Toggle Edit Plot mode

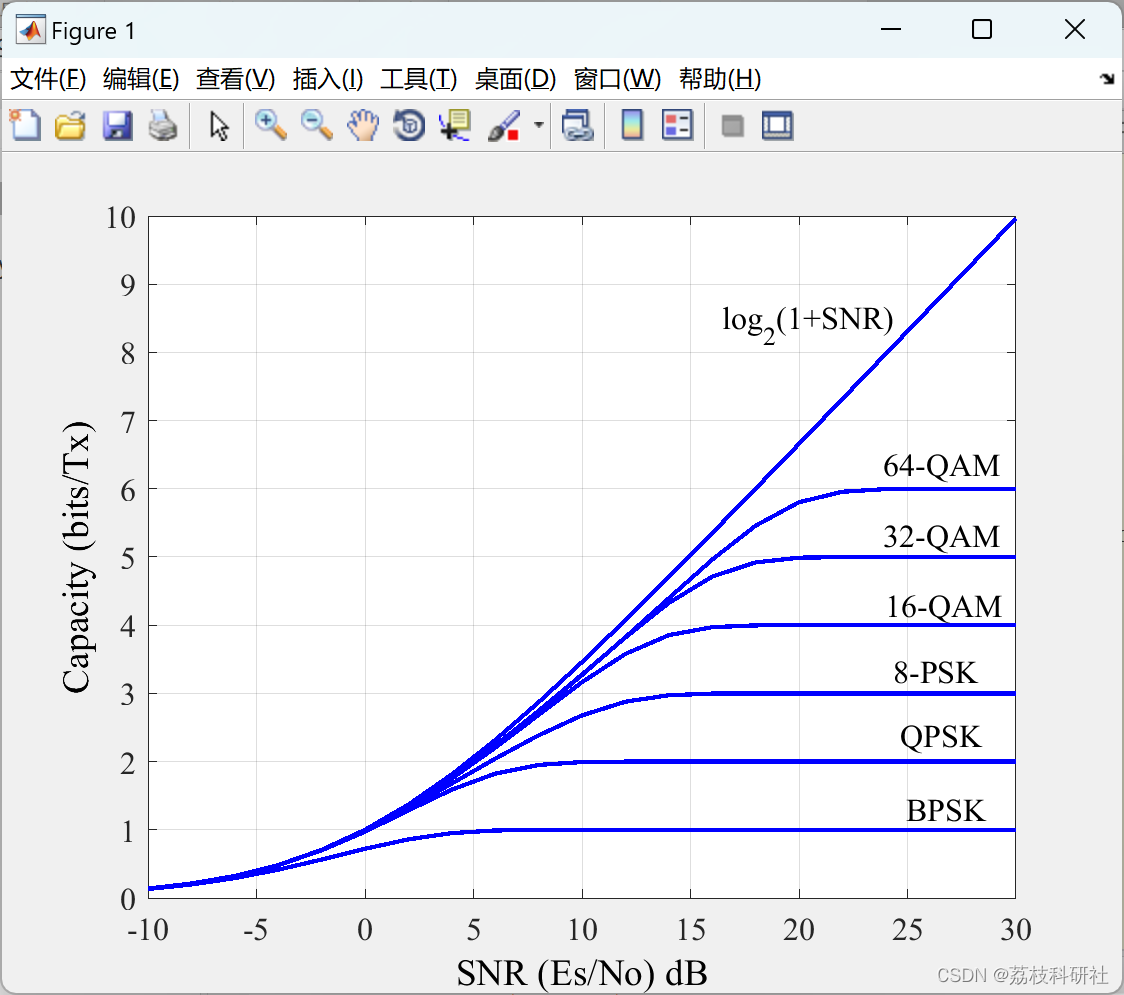coord(217,125)
